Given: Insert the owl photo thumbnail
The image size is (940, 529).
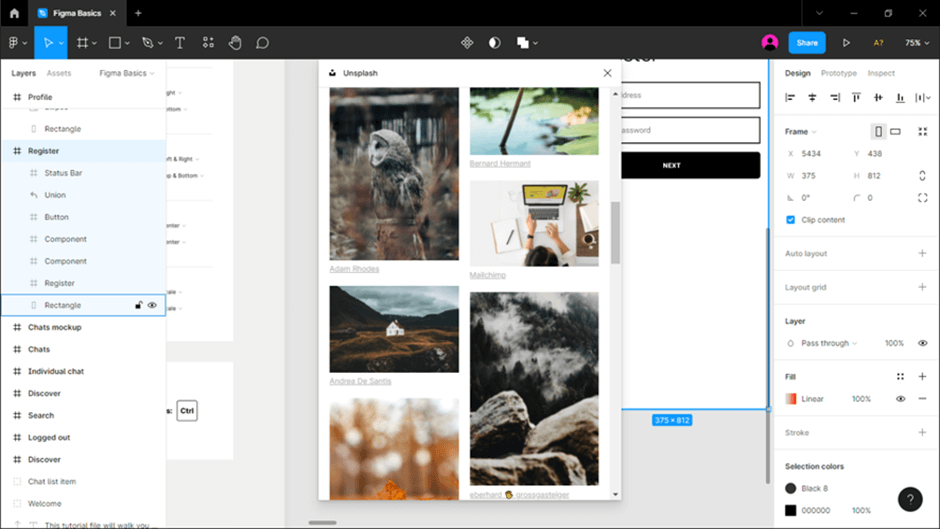Looking at the screenshot, I should click(x=394, y=173).
